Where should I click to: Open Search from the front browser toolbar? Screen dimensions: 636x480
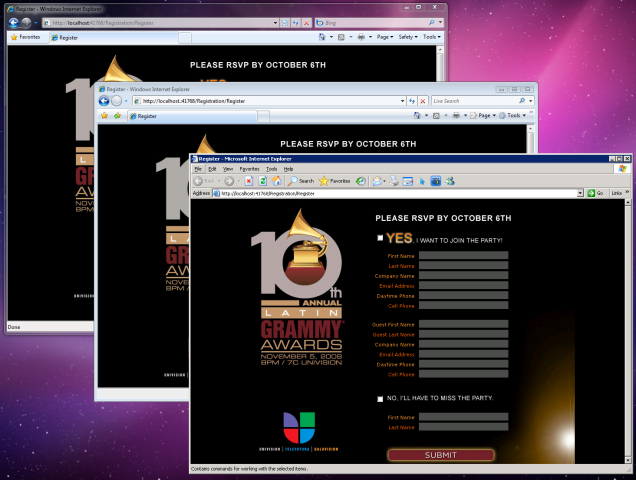298,181
